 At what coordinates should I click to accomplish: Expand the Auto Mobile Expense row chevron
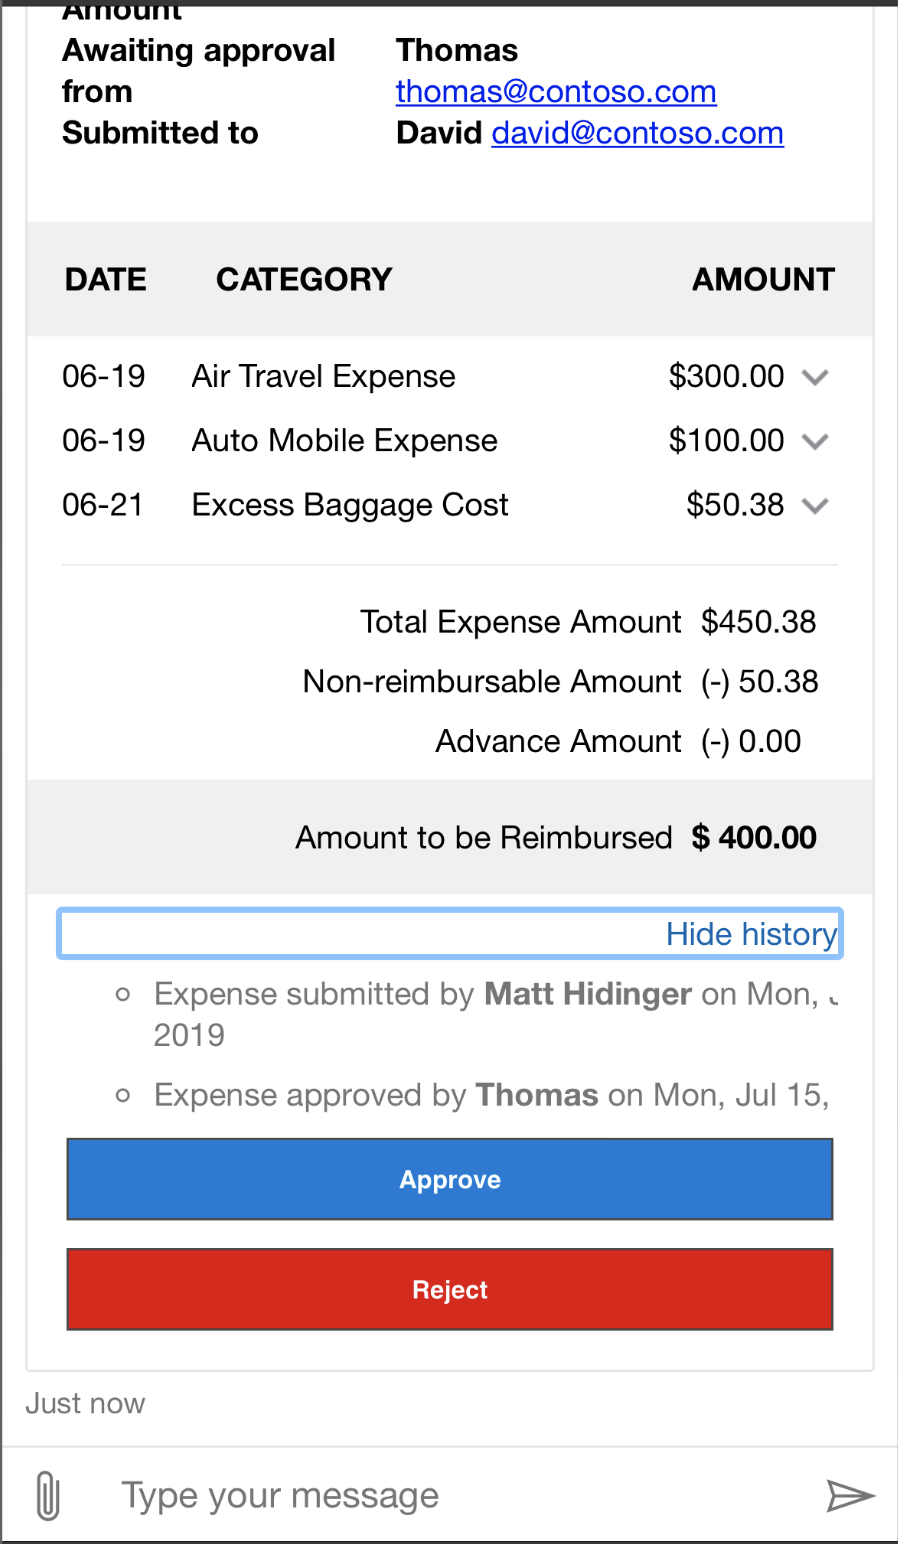tap(816, 441)
